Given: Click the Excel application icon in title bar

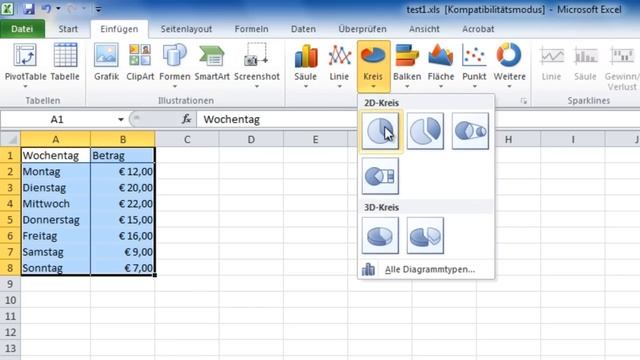Looking at the screenshot, I should (x=7, y=9).
